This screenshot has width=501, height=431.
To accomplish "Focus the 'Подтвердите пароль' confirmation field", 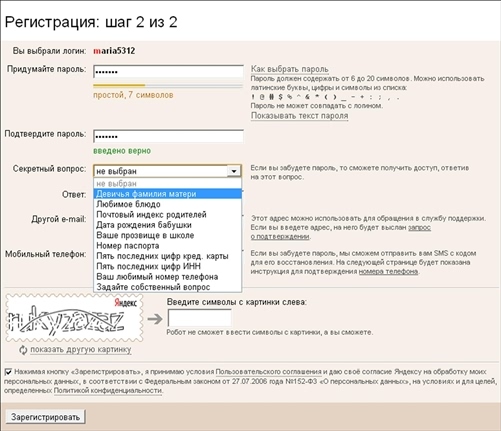I will point(168,137).
